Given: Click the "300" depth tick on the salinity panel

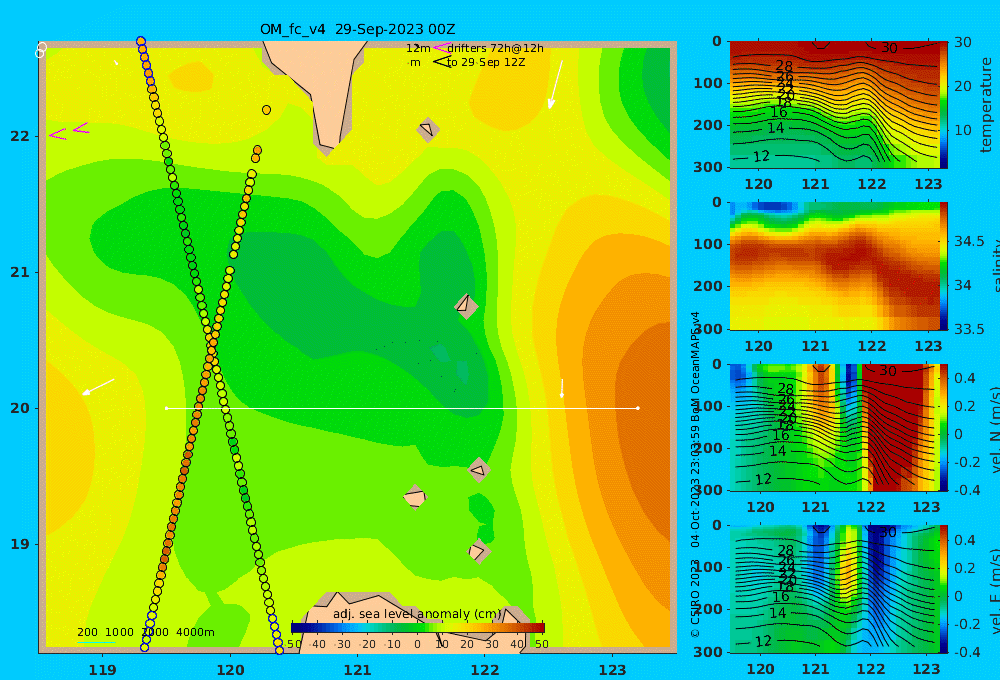Looking at the screenshot, I should 708,329.
